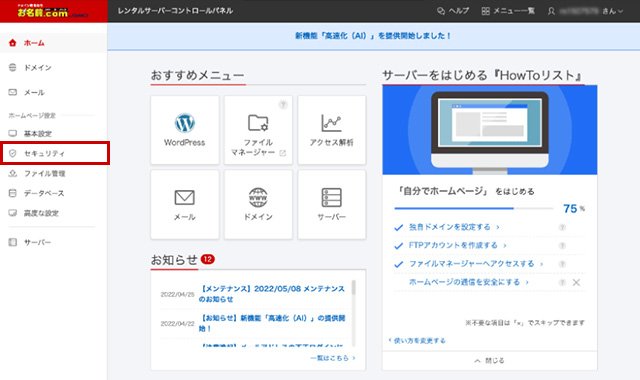
Task: Click the help icon for ファイルマネージャーへアクセスする
Action: pyautogui.click(x=562, y=264)
